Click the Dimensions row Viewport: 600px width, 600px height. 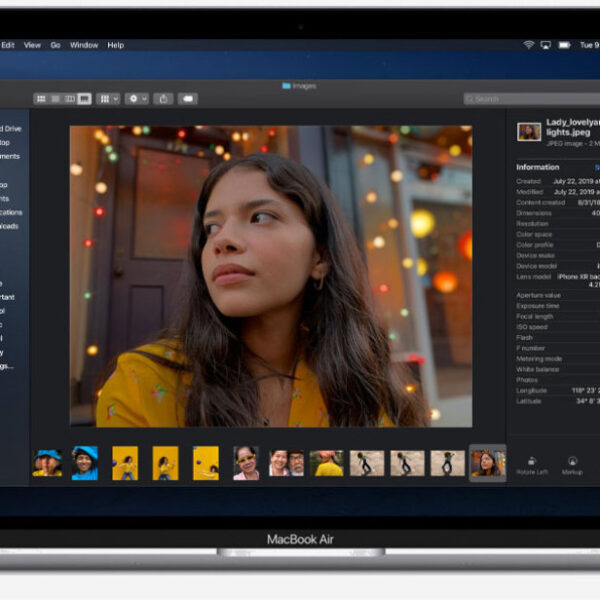click(x=558, y=213)
